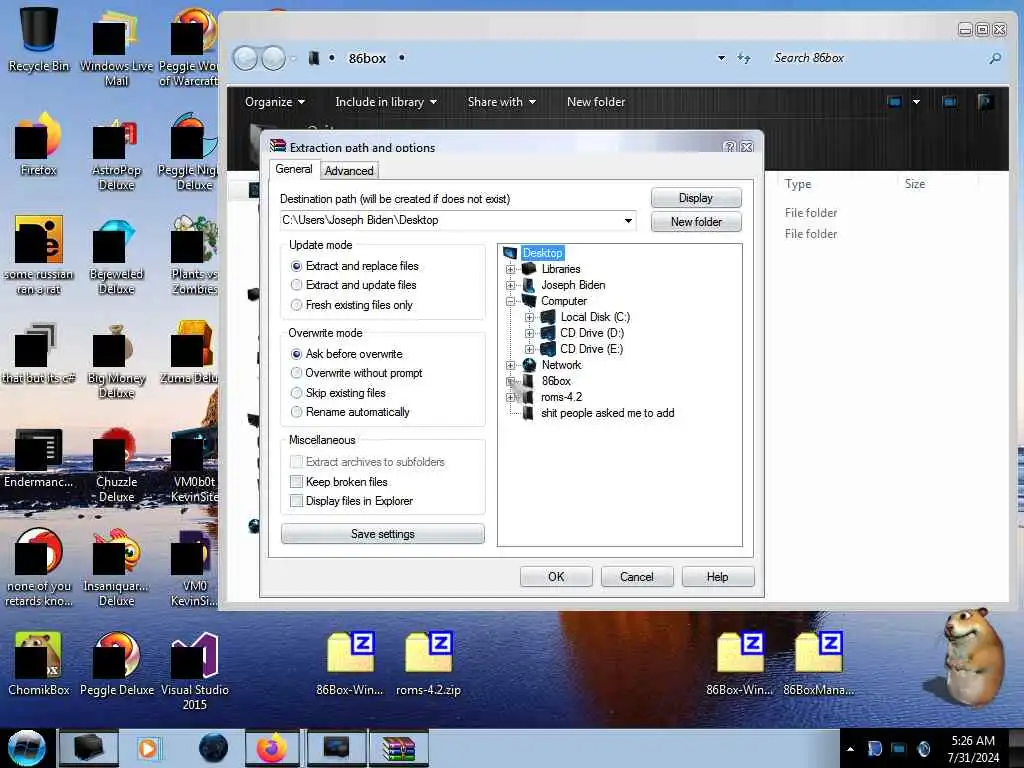Expand the Network tree node
Screen dimensions: 1024x768
coord(511,365)
